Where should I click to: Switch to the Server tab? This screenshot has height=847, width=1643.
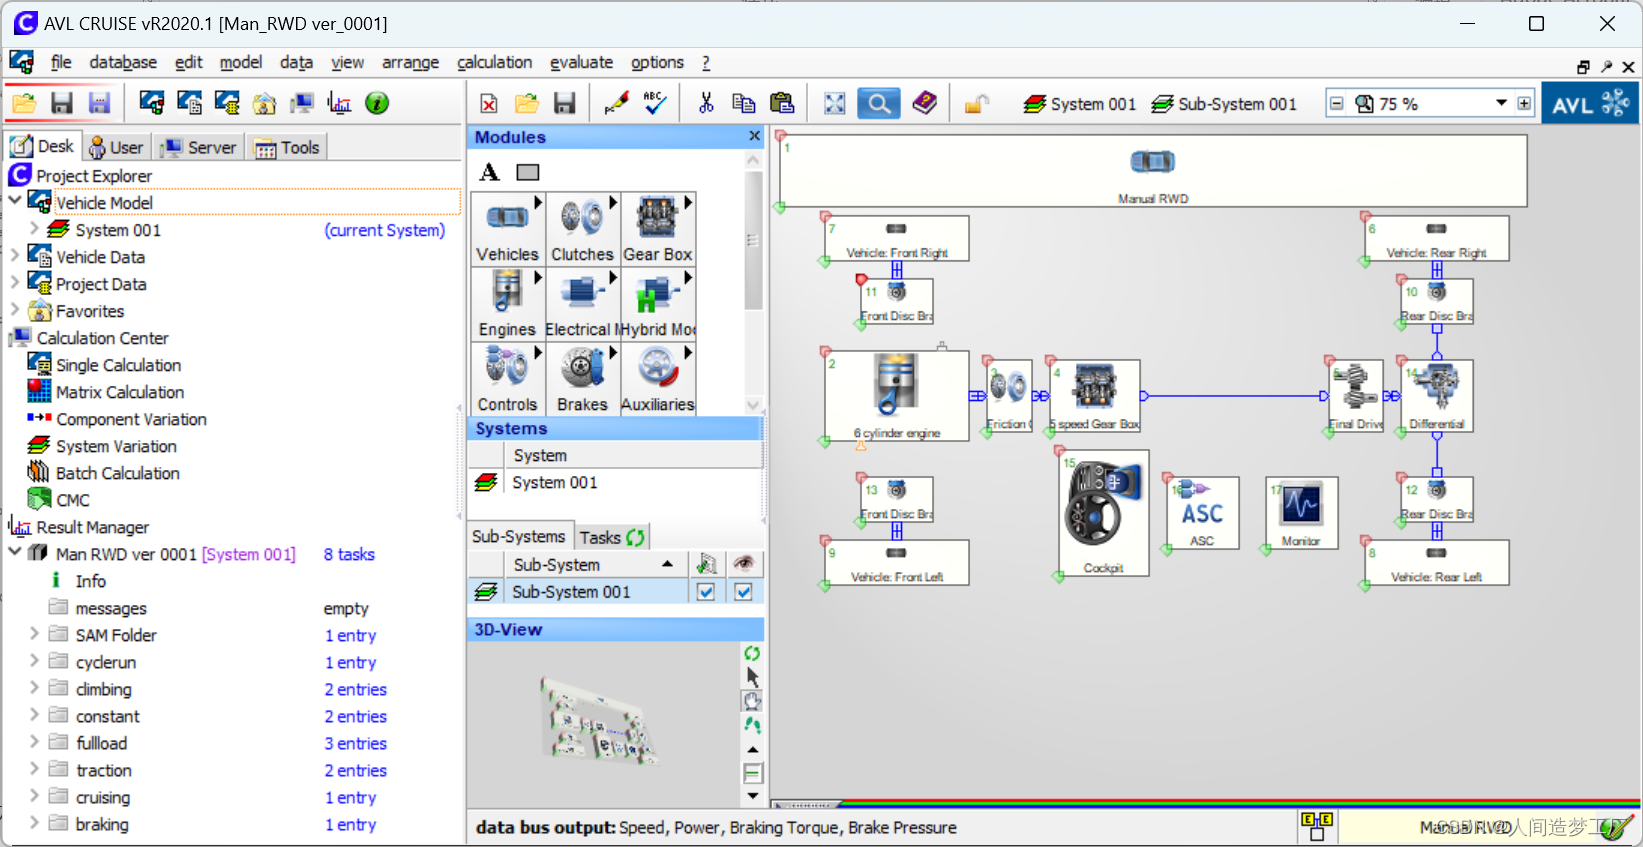(x=200, y=147)
